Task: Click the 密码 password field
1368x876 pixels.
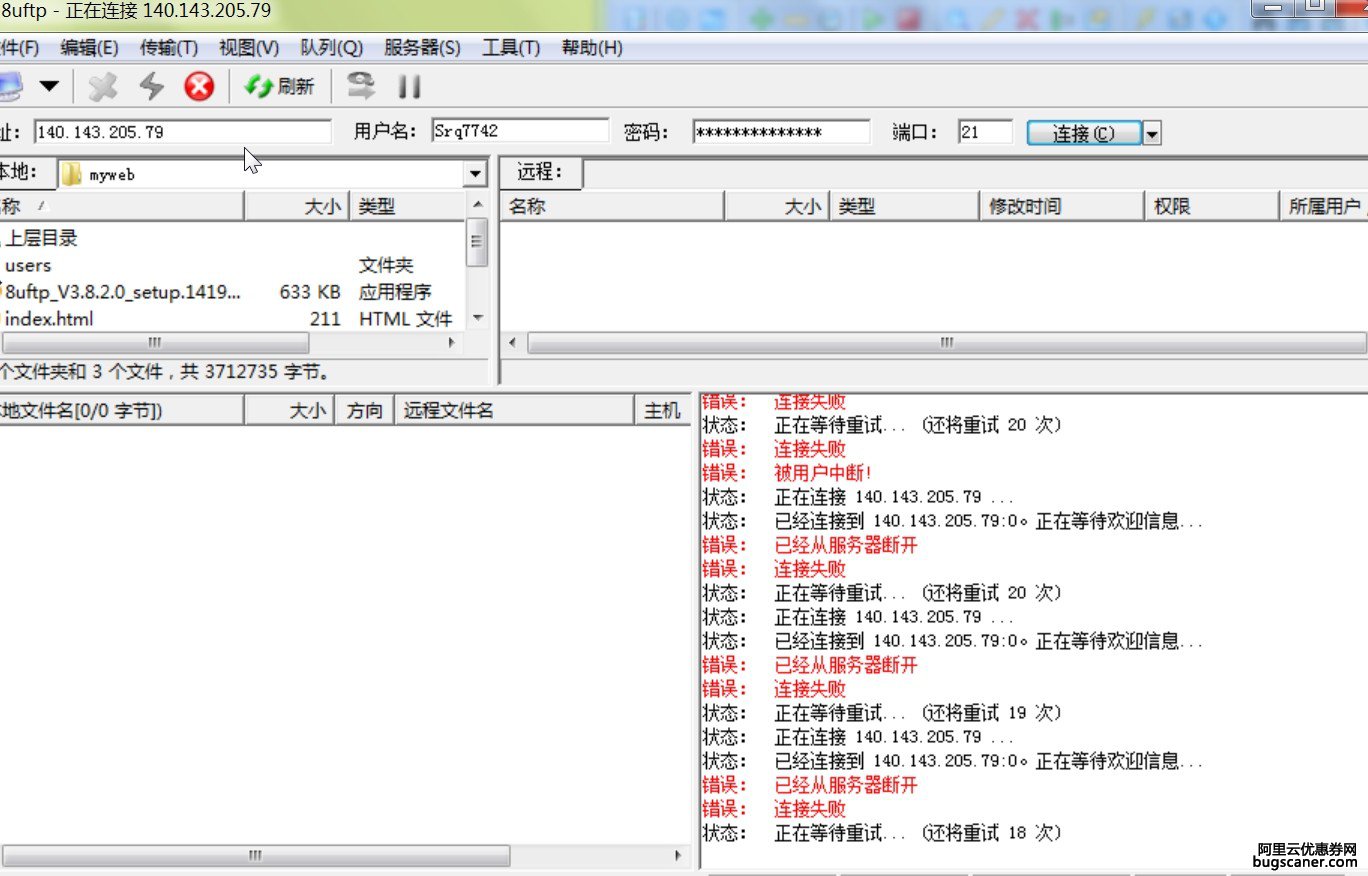Action: click(x=781, y=132)
